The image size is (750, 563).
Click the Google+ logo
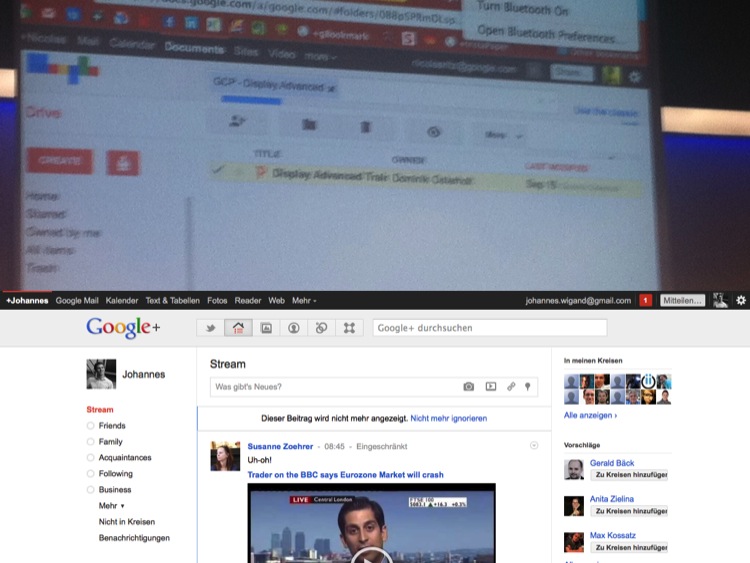123,328
